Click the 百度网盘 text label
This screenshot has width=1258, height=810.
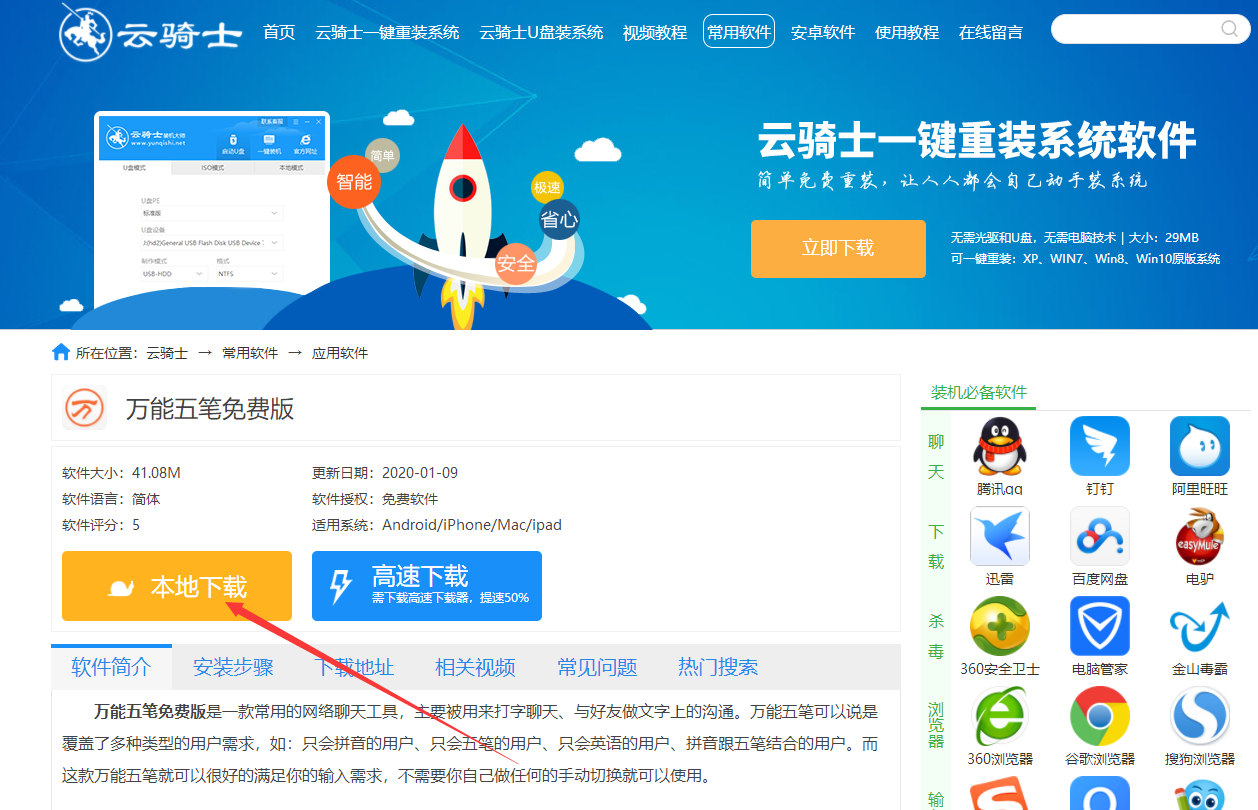point(1100,579)
